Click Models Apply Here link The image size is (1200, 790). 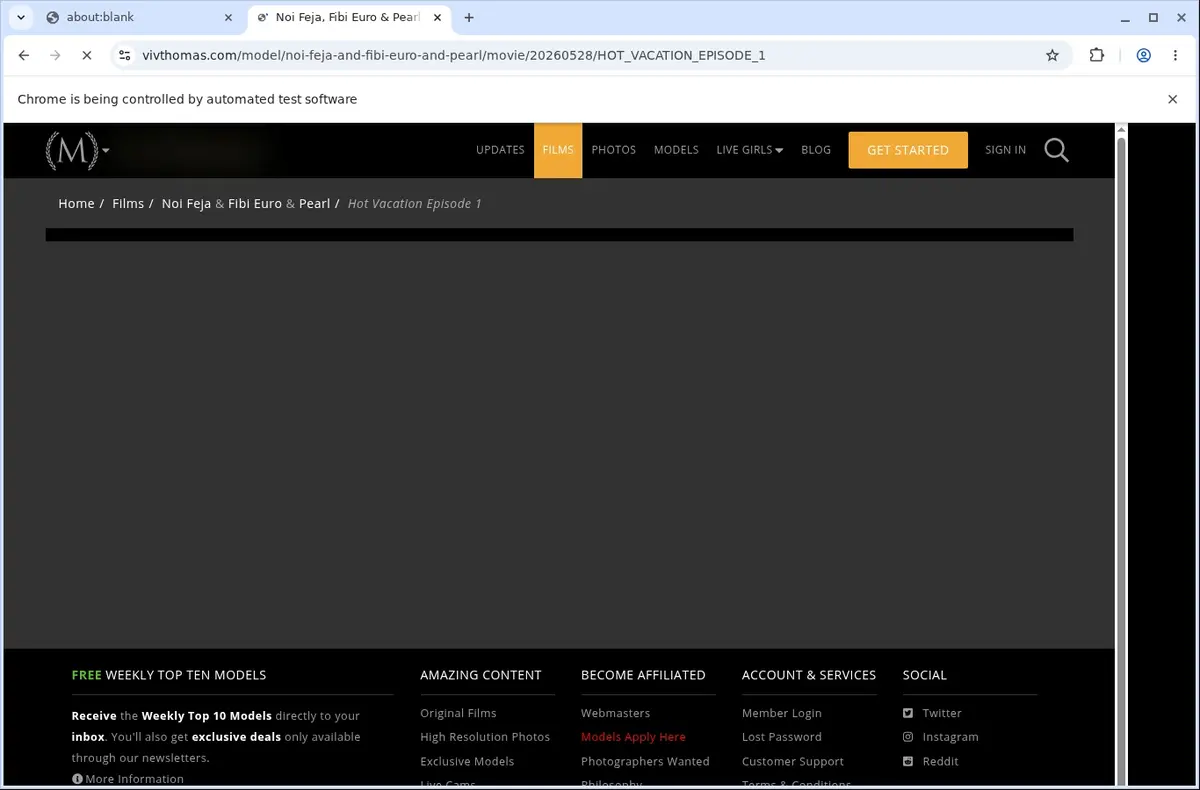tap(633, 737)
